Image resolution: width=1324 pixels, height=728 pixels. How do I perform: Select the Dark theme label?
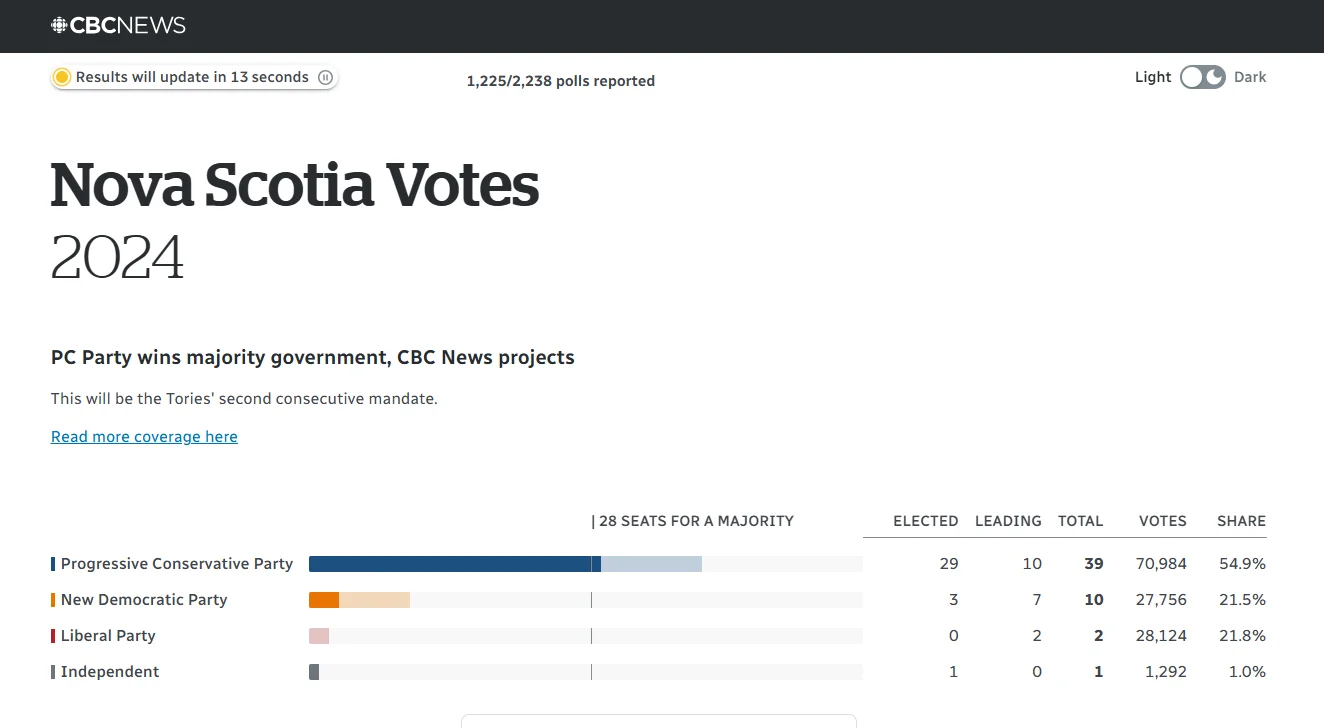coord(1250,77)
